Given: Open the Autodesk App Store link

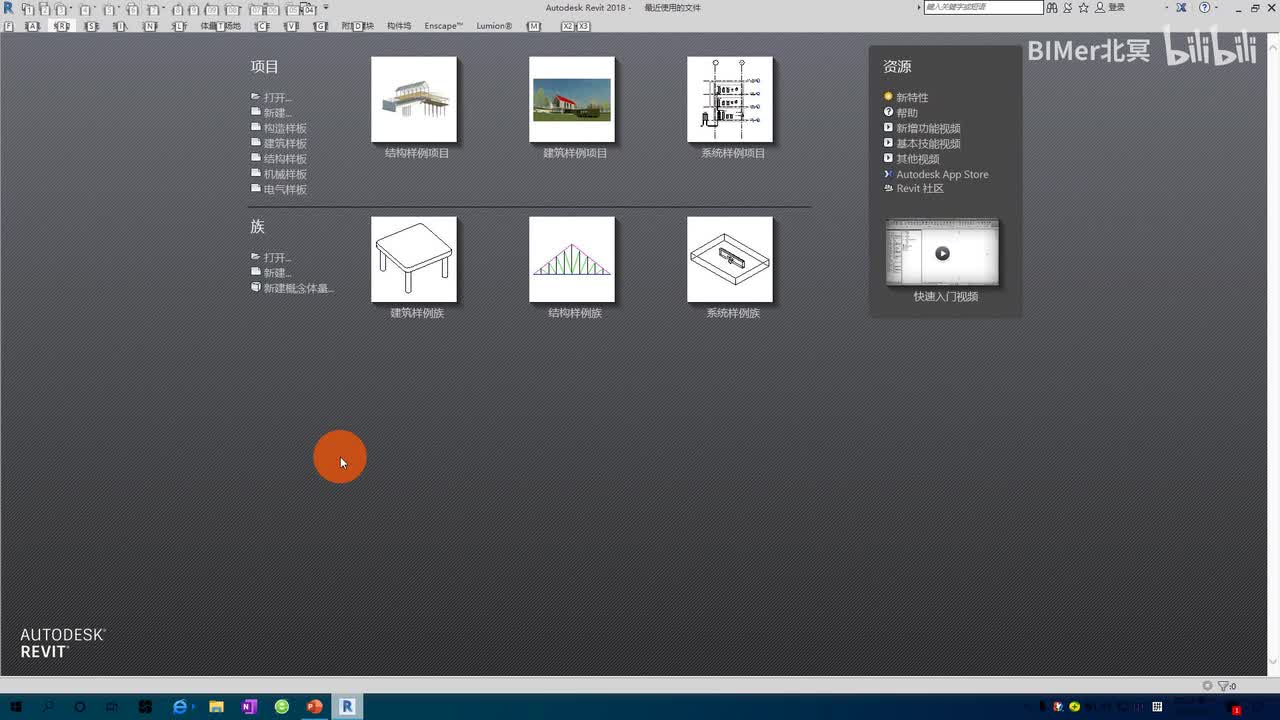Looking at the screenshot, I should [x=936, y=174].
